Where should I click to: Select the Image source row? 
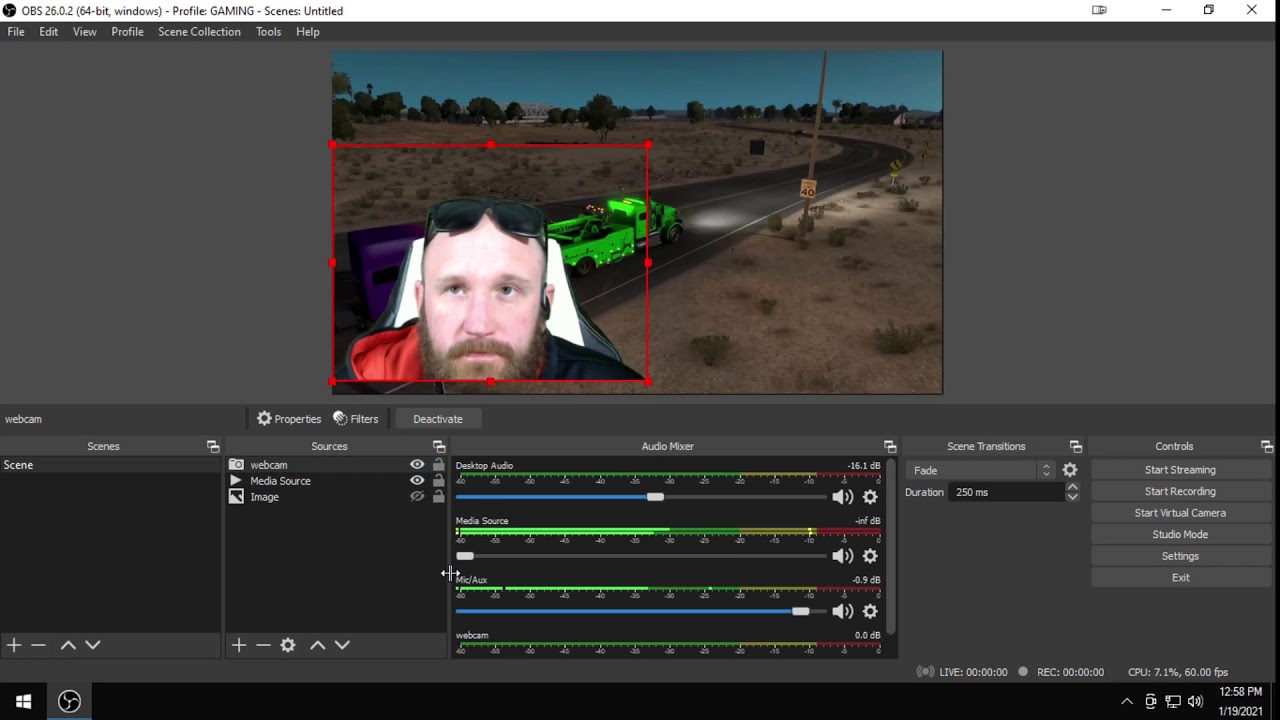click(x=336, y=497)
